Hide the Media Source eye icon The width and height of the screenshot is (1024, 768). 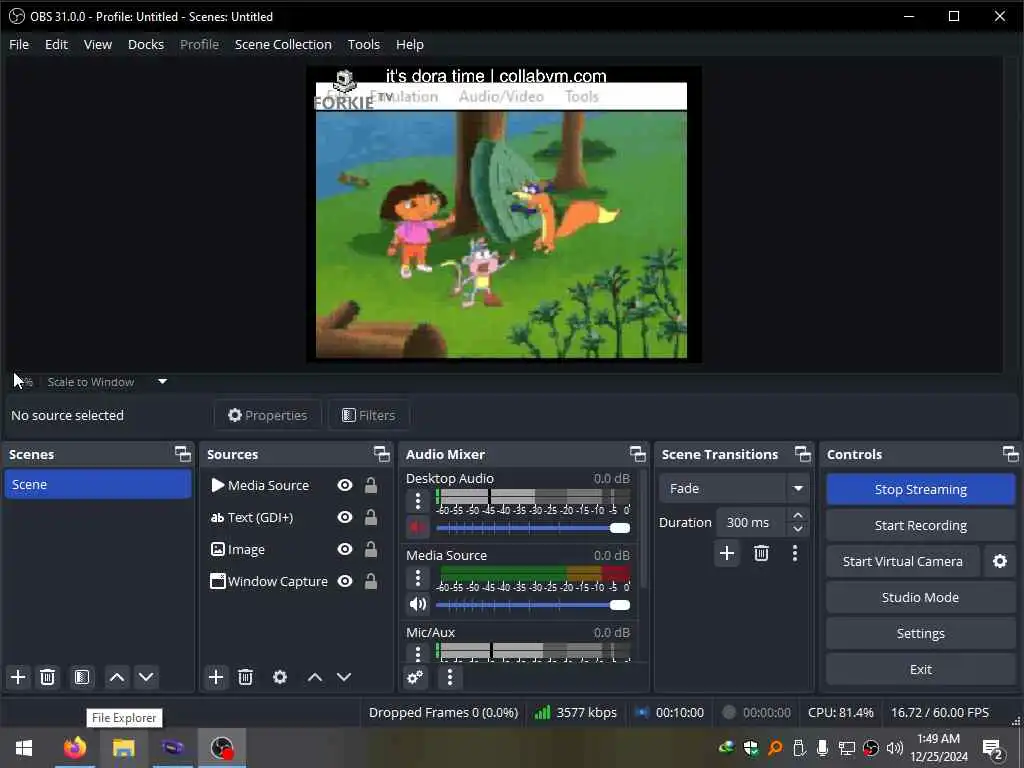click(x=345, y=485)
